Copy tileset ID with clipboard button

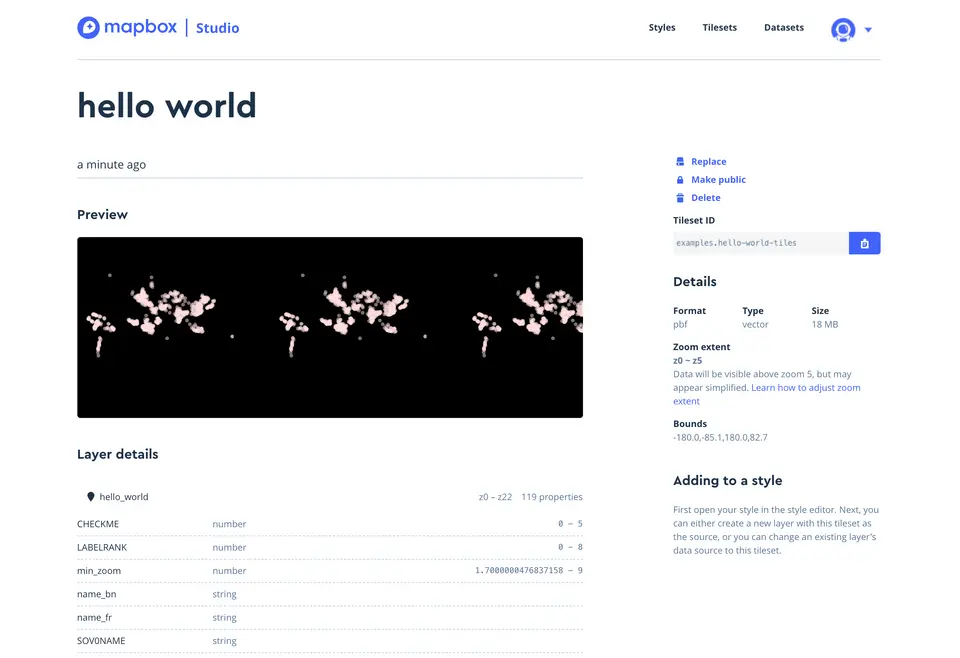tap(864, 243)
